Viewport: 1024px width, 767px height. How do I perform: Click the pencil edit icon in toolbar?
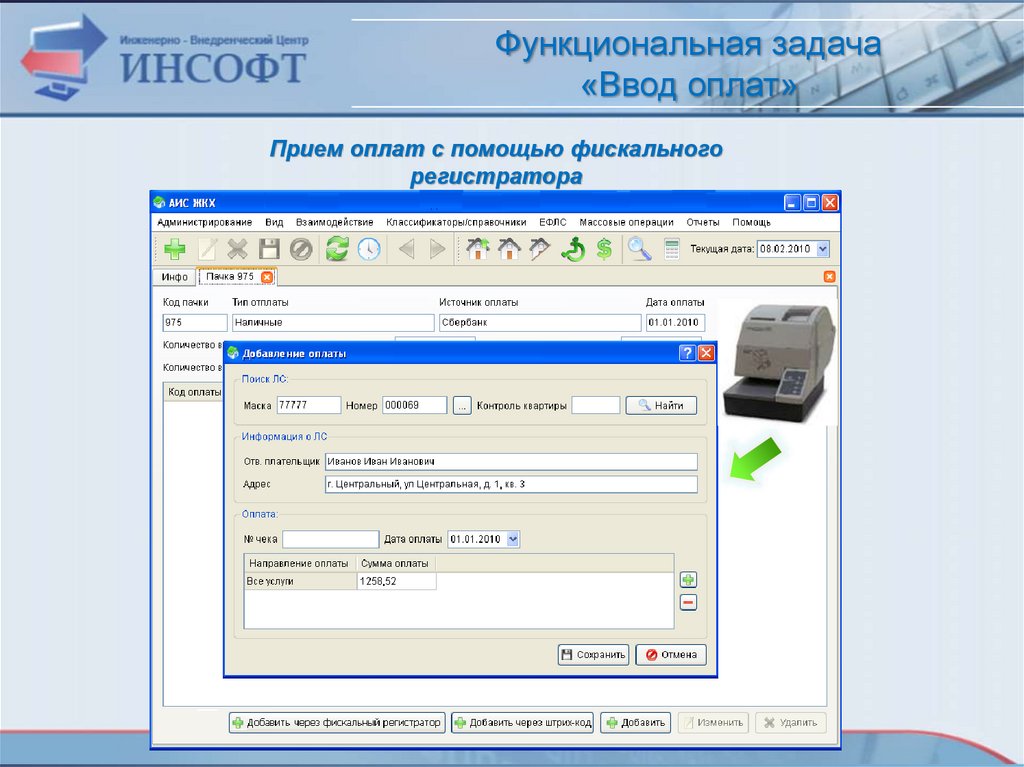pos(208,250)
